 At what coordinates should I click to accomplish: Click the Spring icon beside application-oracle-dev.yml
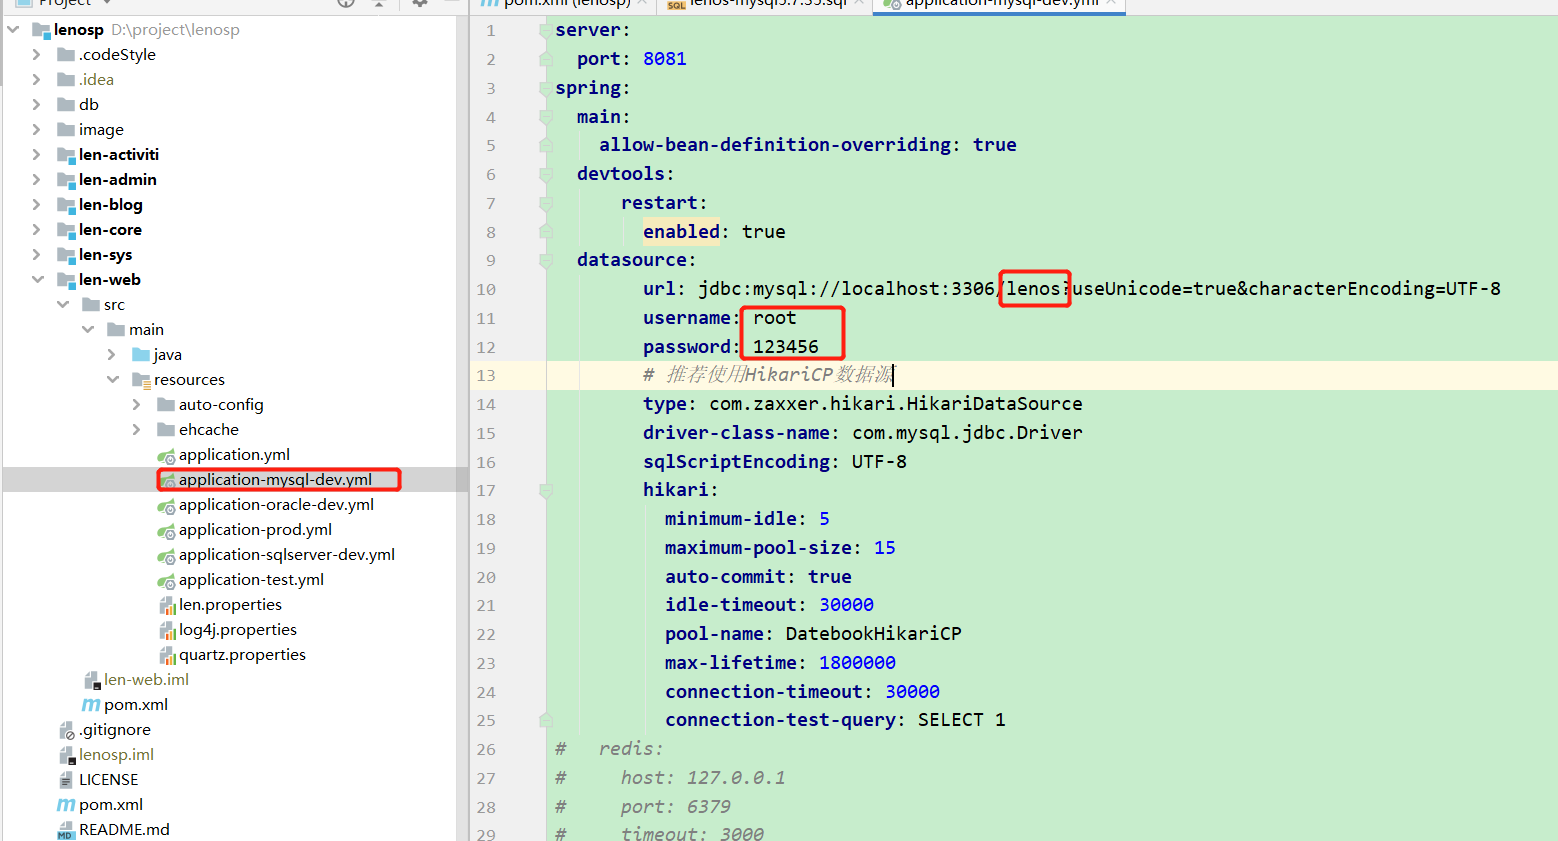pyautogui.click(x=166, y=506)
